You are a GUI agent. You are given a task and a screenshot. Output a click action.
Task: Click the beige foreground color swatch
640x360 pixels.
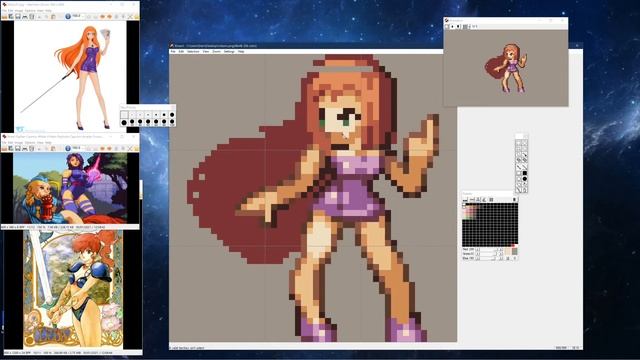pyautogui.click(x=507, y=251)
